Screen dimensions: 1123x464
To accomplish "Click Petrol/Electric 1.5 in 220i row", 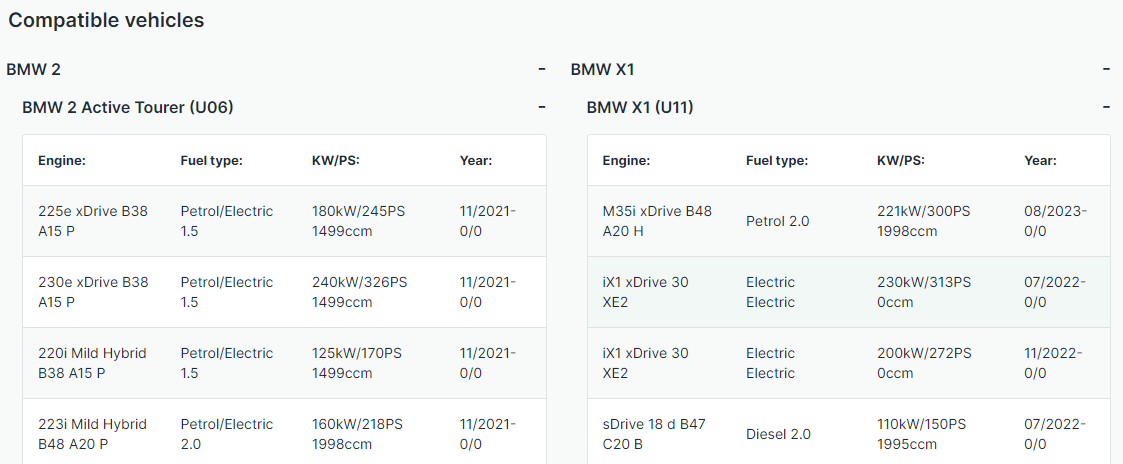I will tap(227, 363).
